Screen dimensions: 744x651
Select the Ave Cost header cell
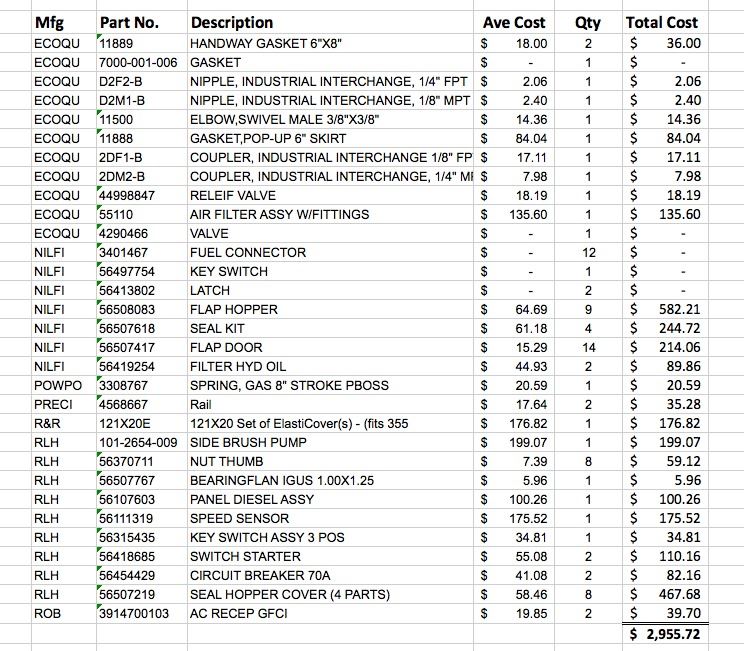coord(514,22)
